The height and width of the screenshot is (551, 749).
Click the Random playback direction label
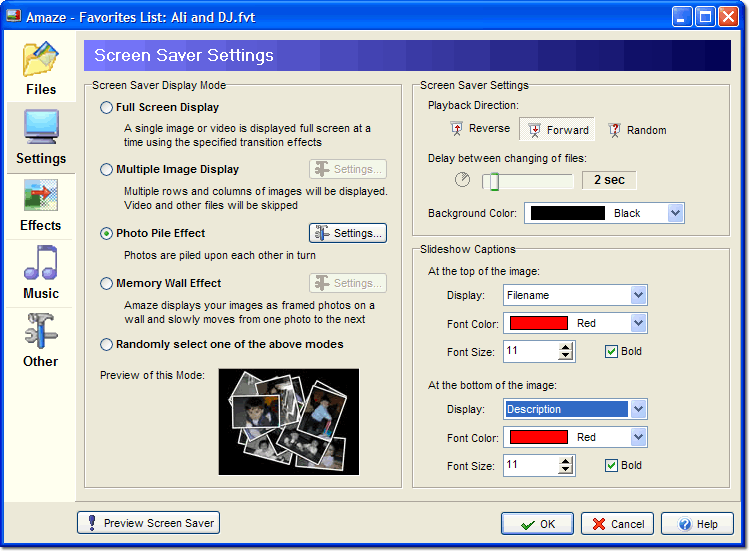pyautogui.click(x=646, y=130)
